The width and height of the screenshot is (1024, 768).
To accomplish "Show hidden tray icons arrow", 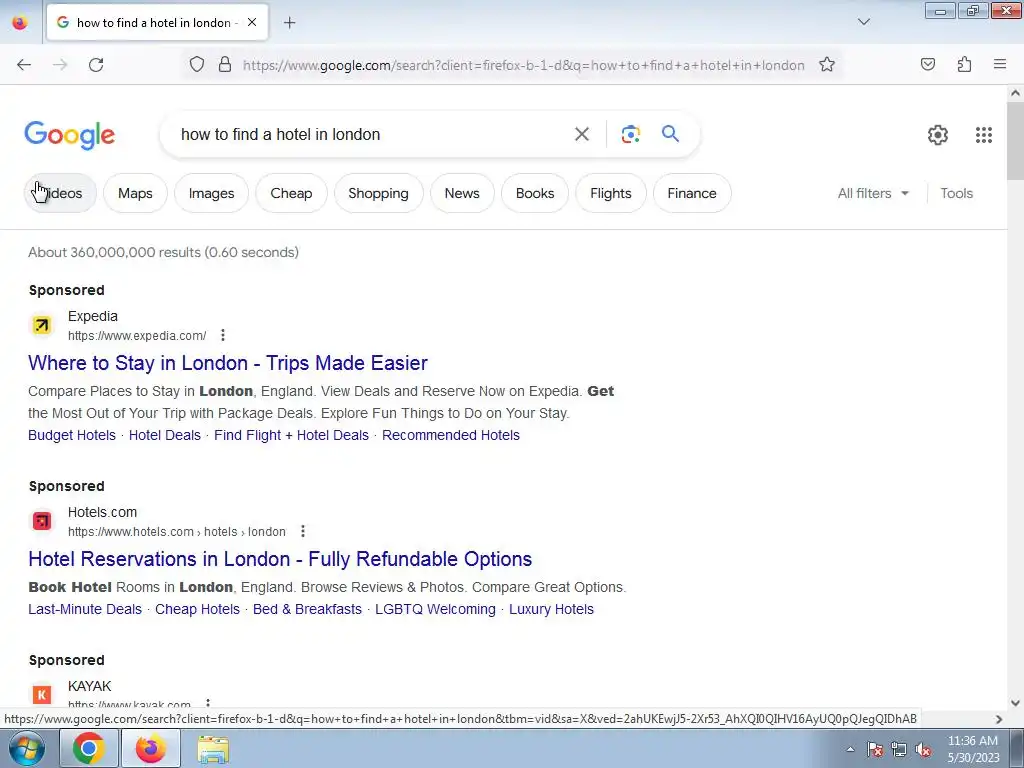I will click(850, 749).
